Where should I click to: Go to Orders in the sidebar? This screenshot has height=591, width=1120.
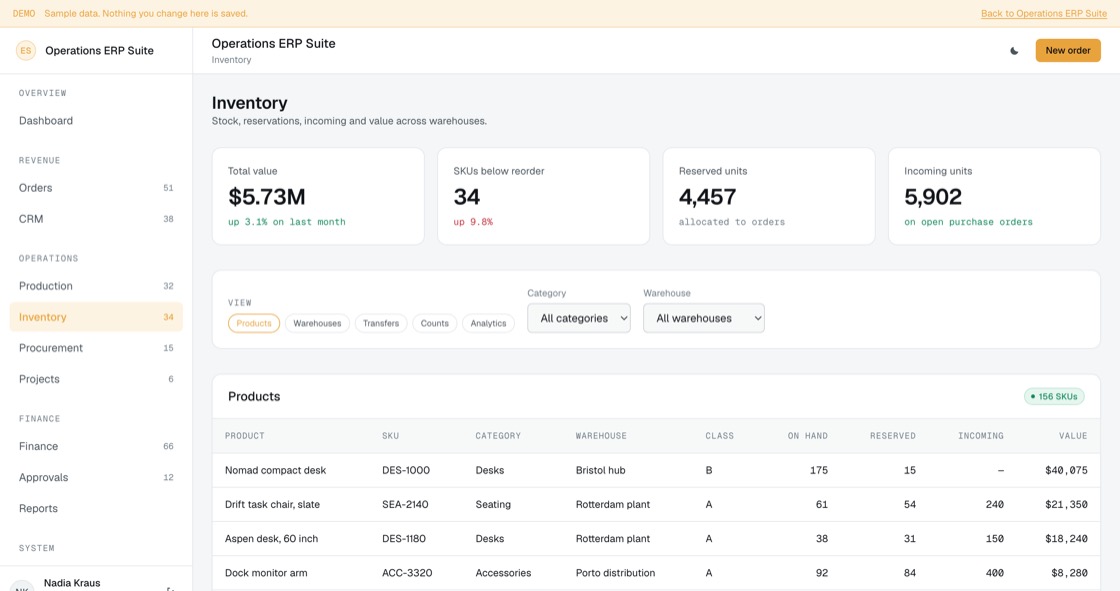pyautogui.click(x=96, y=188)
